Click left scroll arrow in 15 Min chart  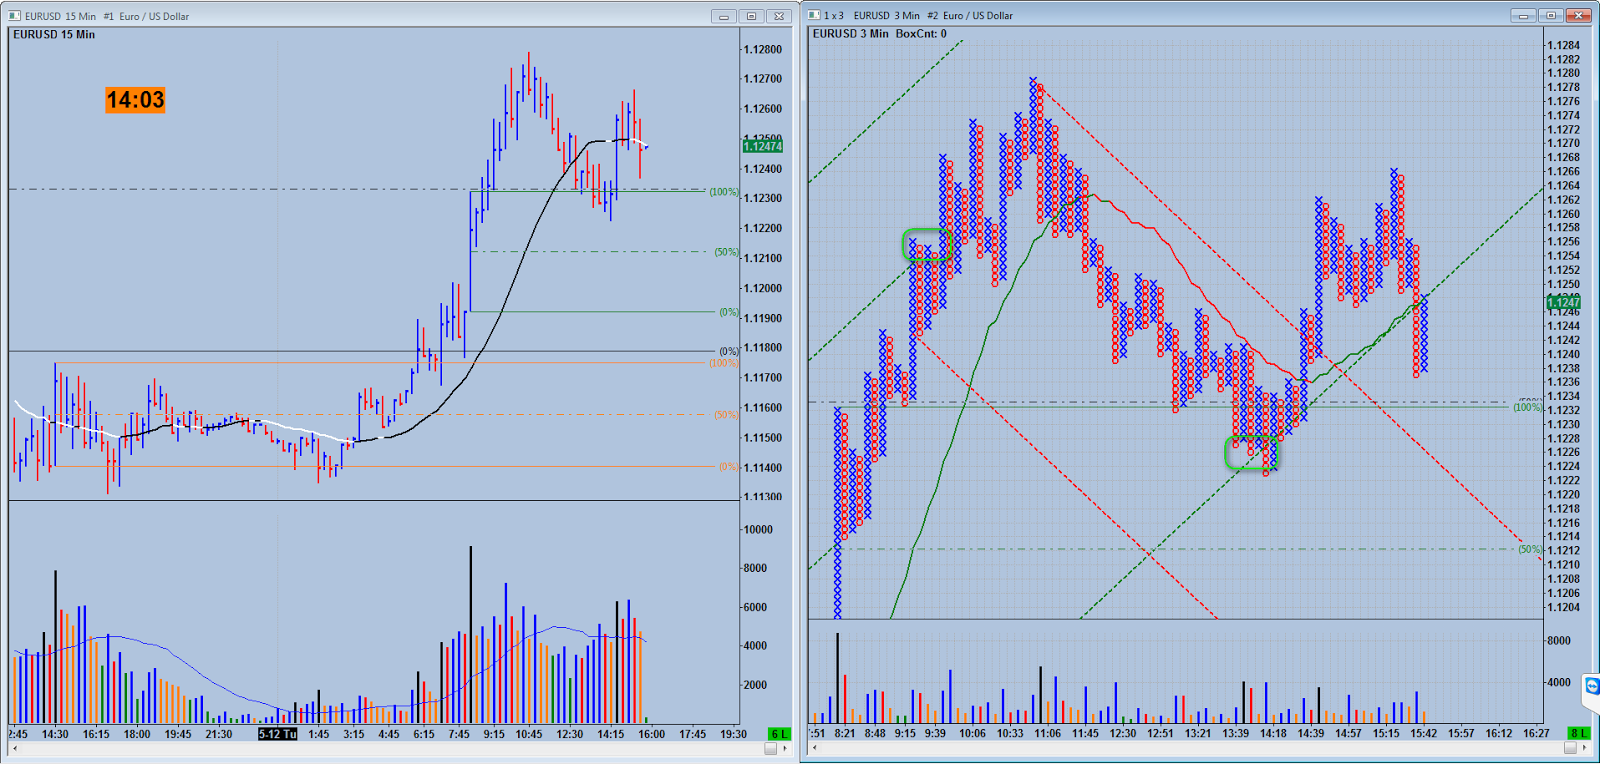click(x=15, y=748)
